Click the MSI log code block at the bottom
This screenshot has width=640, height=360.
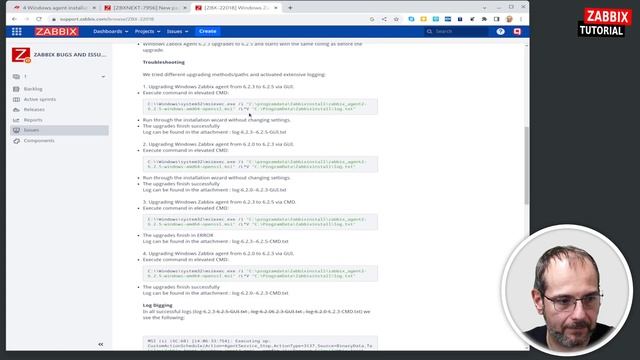260,343
